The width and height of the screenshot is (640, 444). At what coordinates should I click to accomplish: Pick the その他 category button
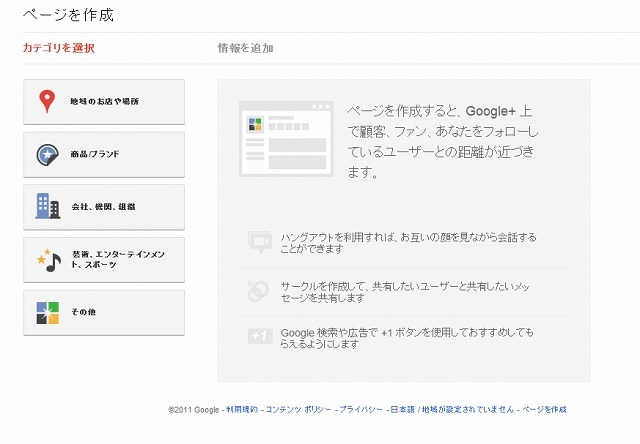[104, 313]
